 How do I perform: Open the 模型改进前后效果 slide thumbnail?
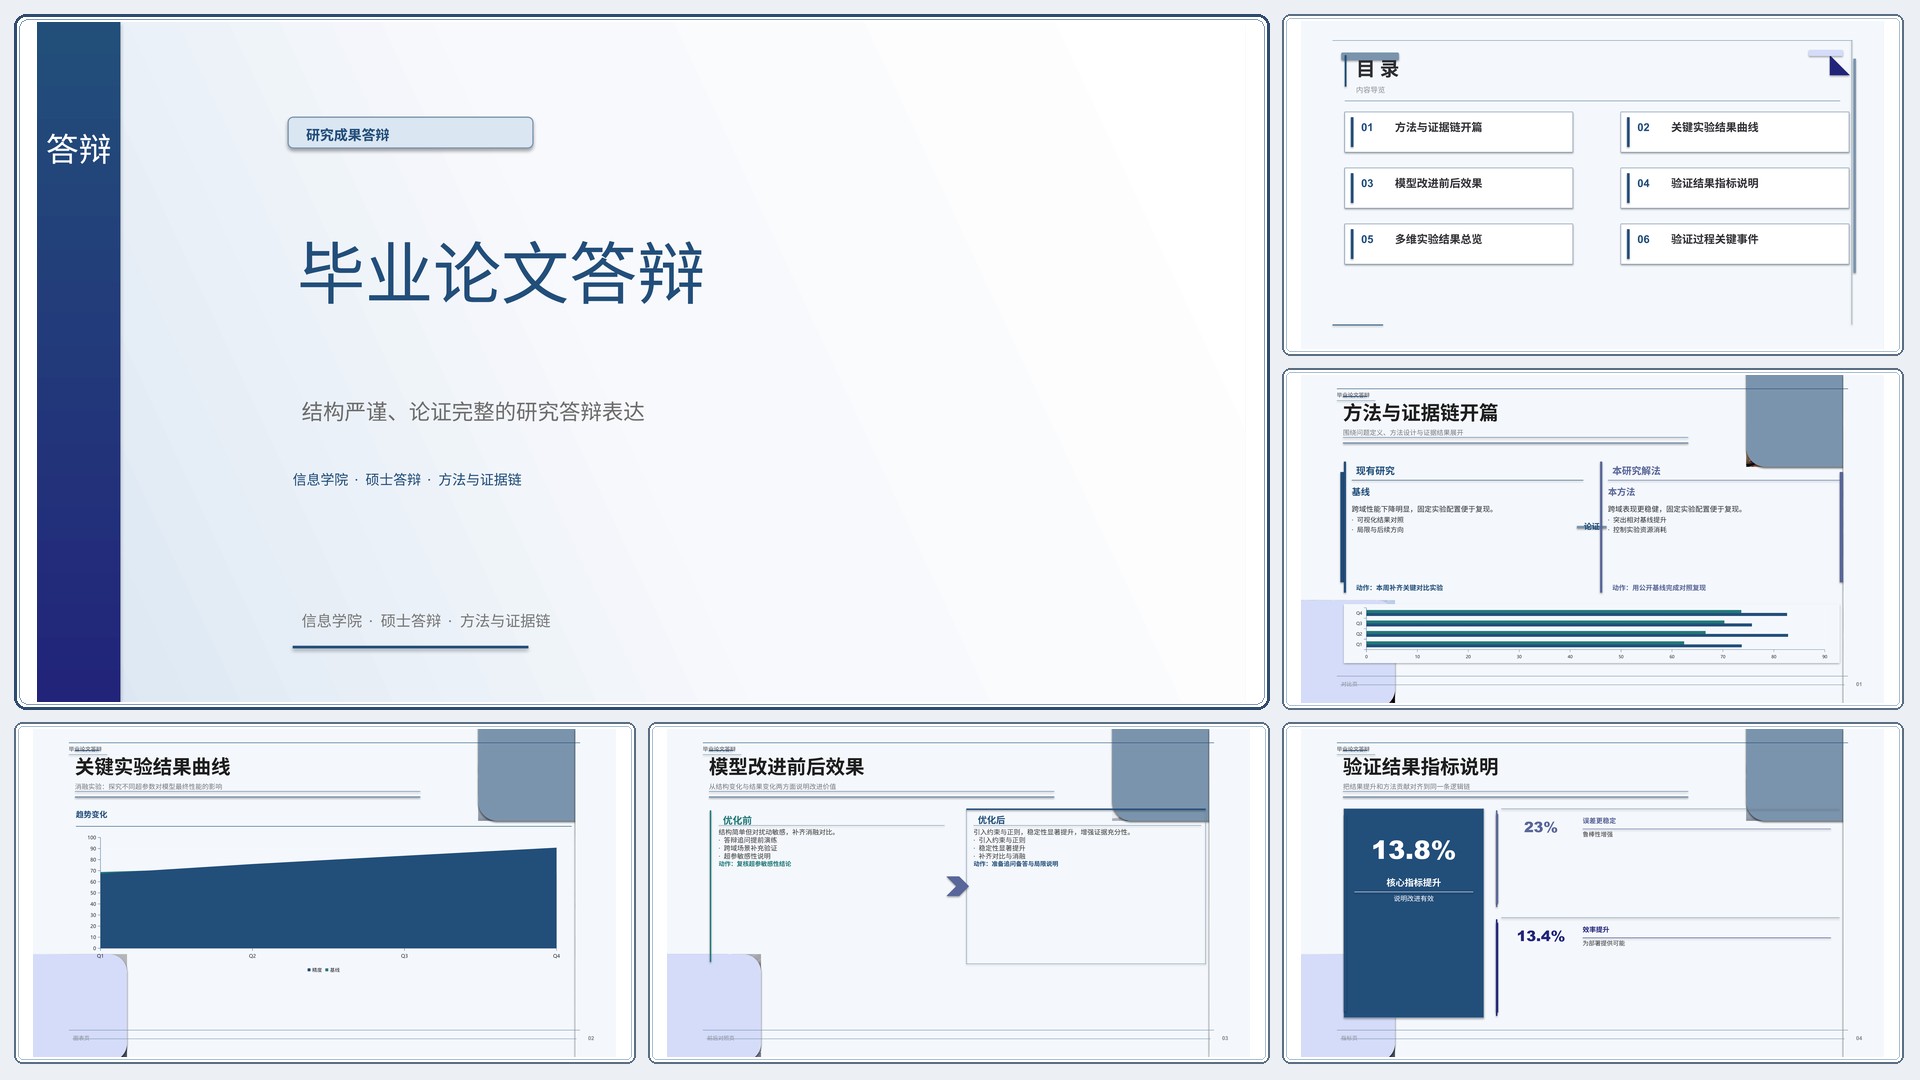[959, 893]
